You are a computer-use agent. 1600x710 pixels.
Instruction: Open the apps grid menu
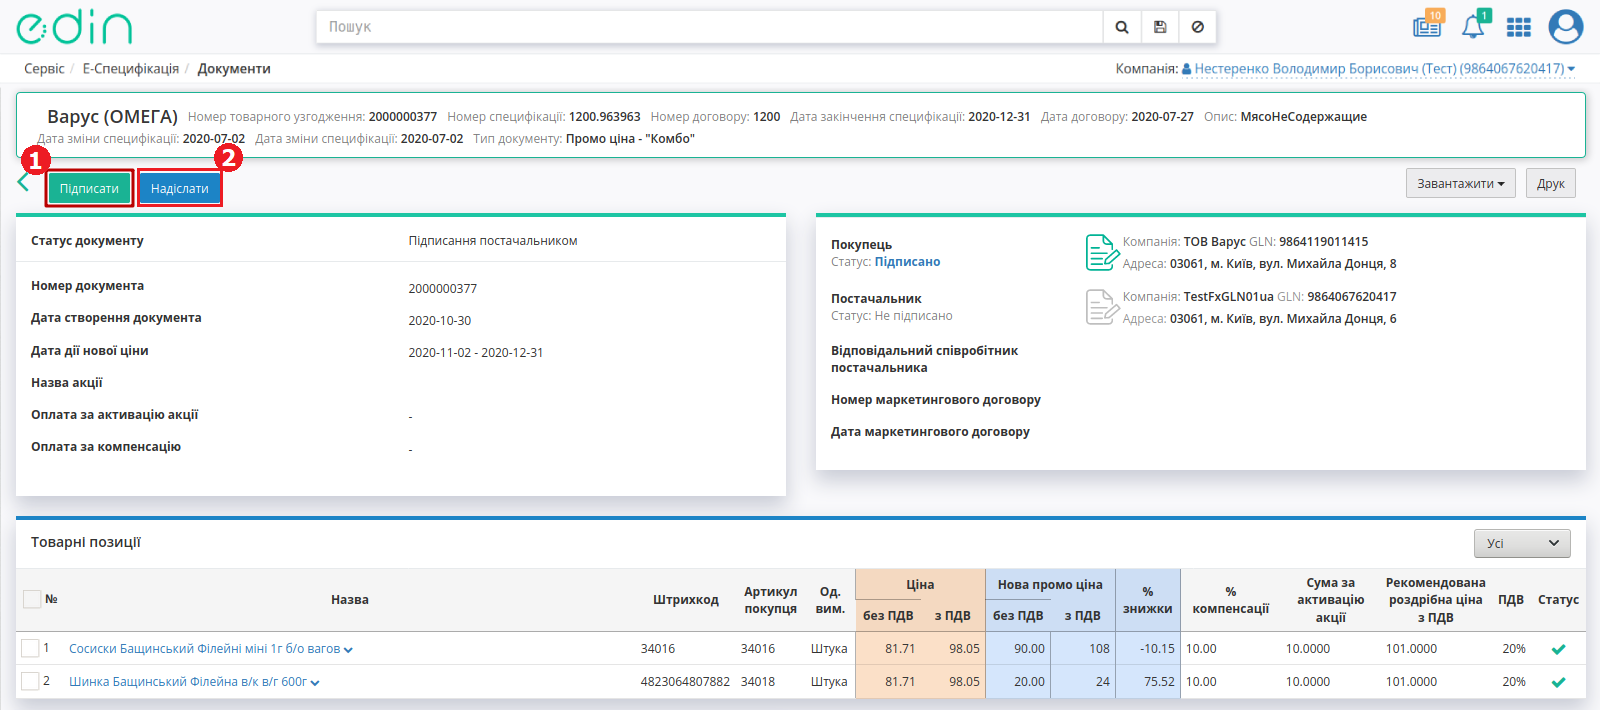(x=1519, y=27)
